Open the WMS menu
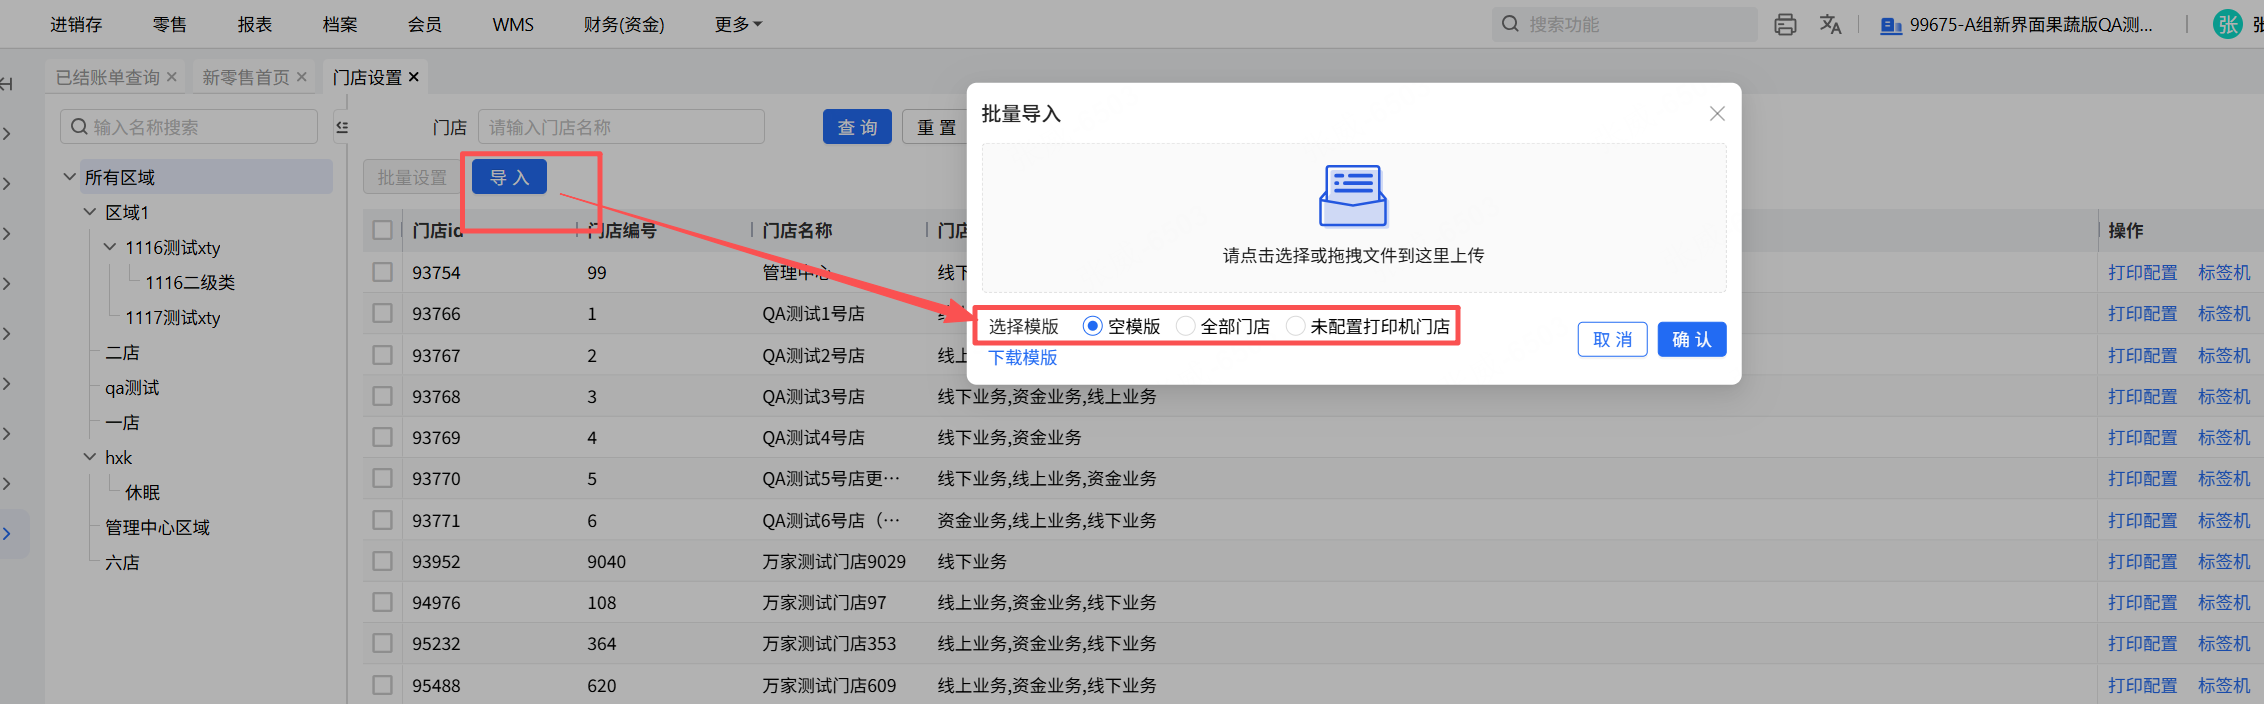This screenshot has width=2264, height=704. tap(513, 24)
